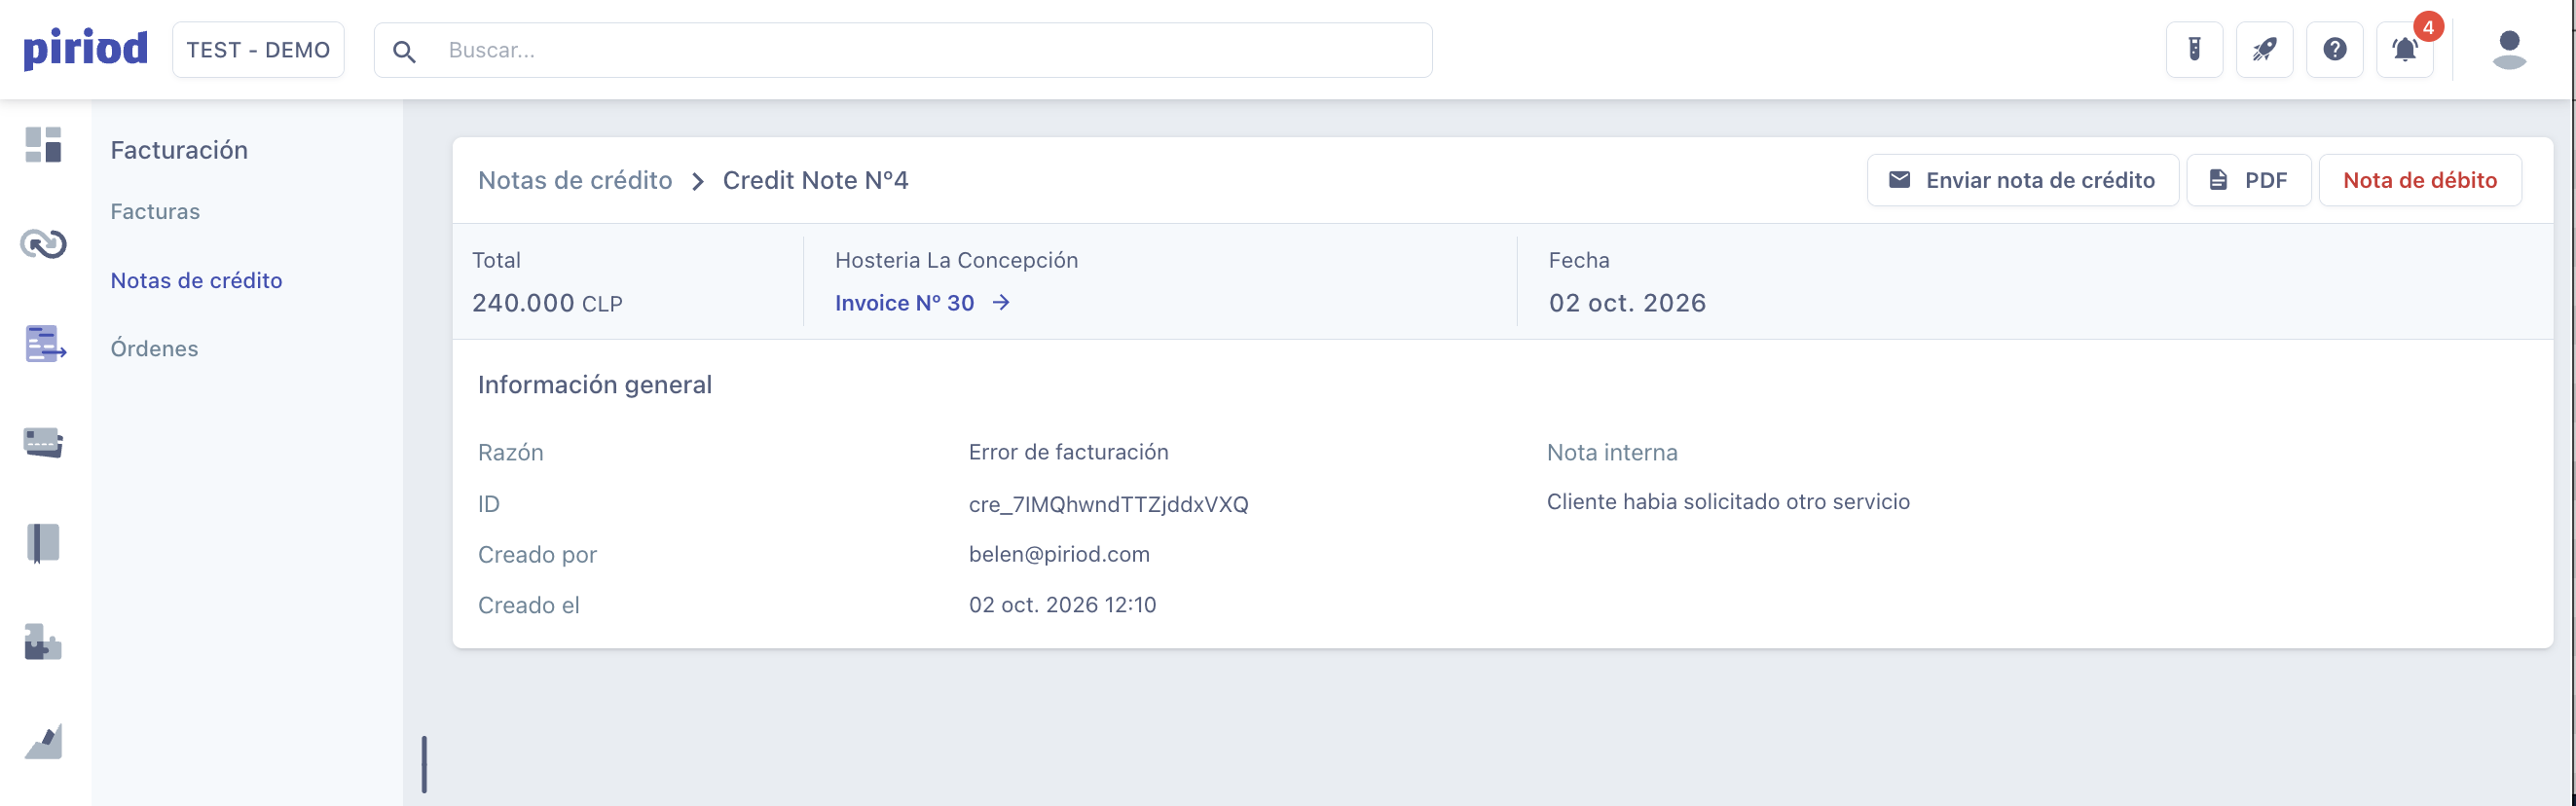Click the rocket icon in header
The width and height of the screenshot is (2576, 806).
[x=2264, y=50]
